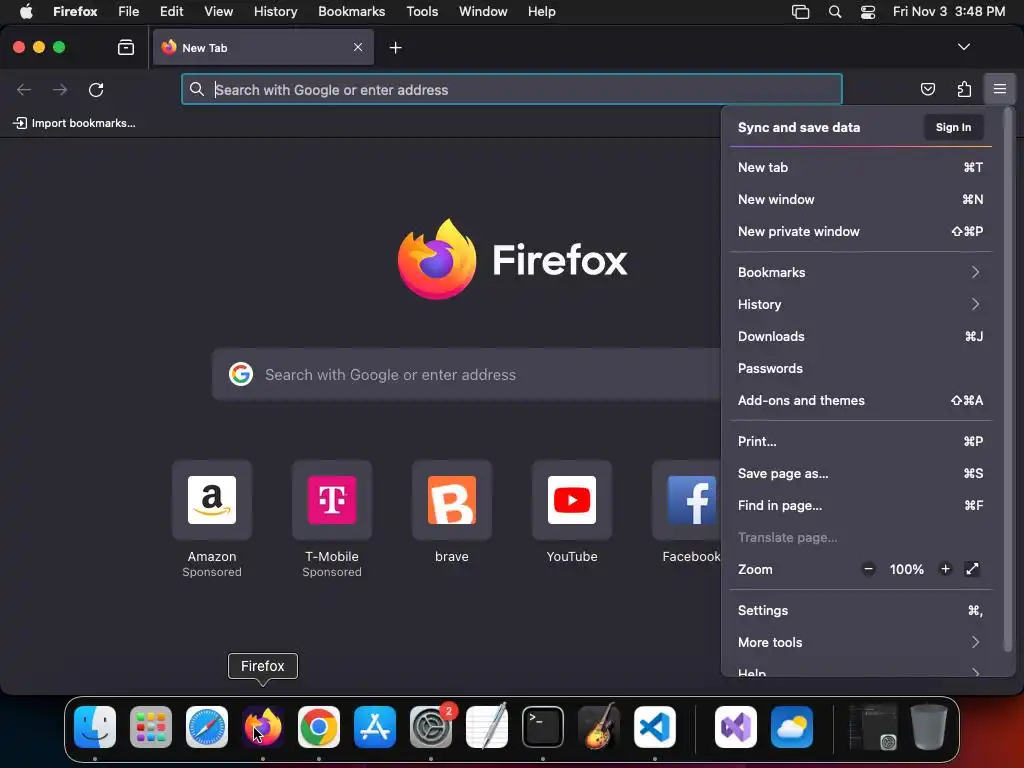Open the Firefox View icon
The width and height of the screenshot is (1024, 768).
126,48
